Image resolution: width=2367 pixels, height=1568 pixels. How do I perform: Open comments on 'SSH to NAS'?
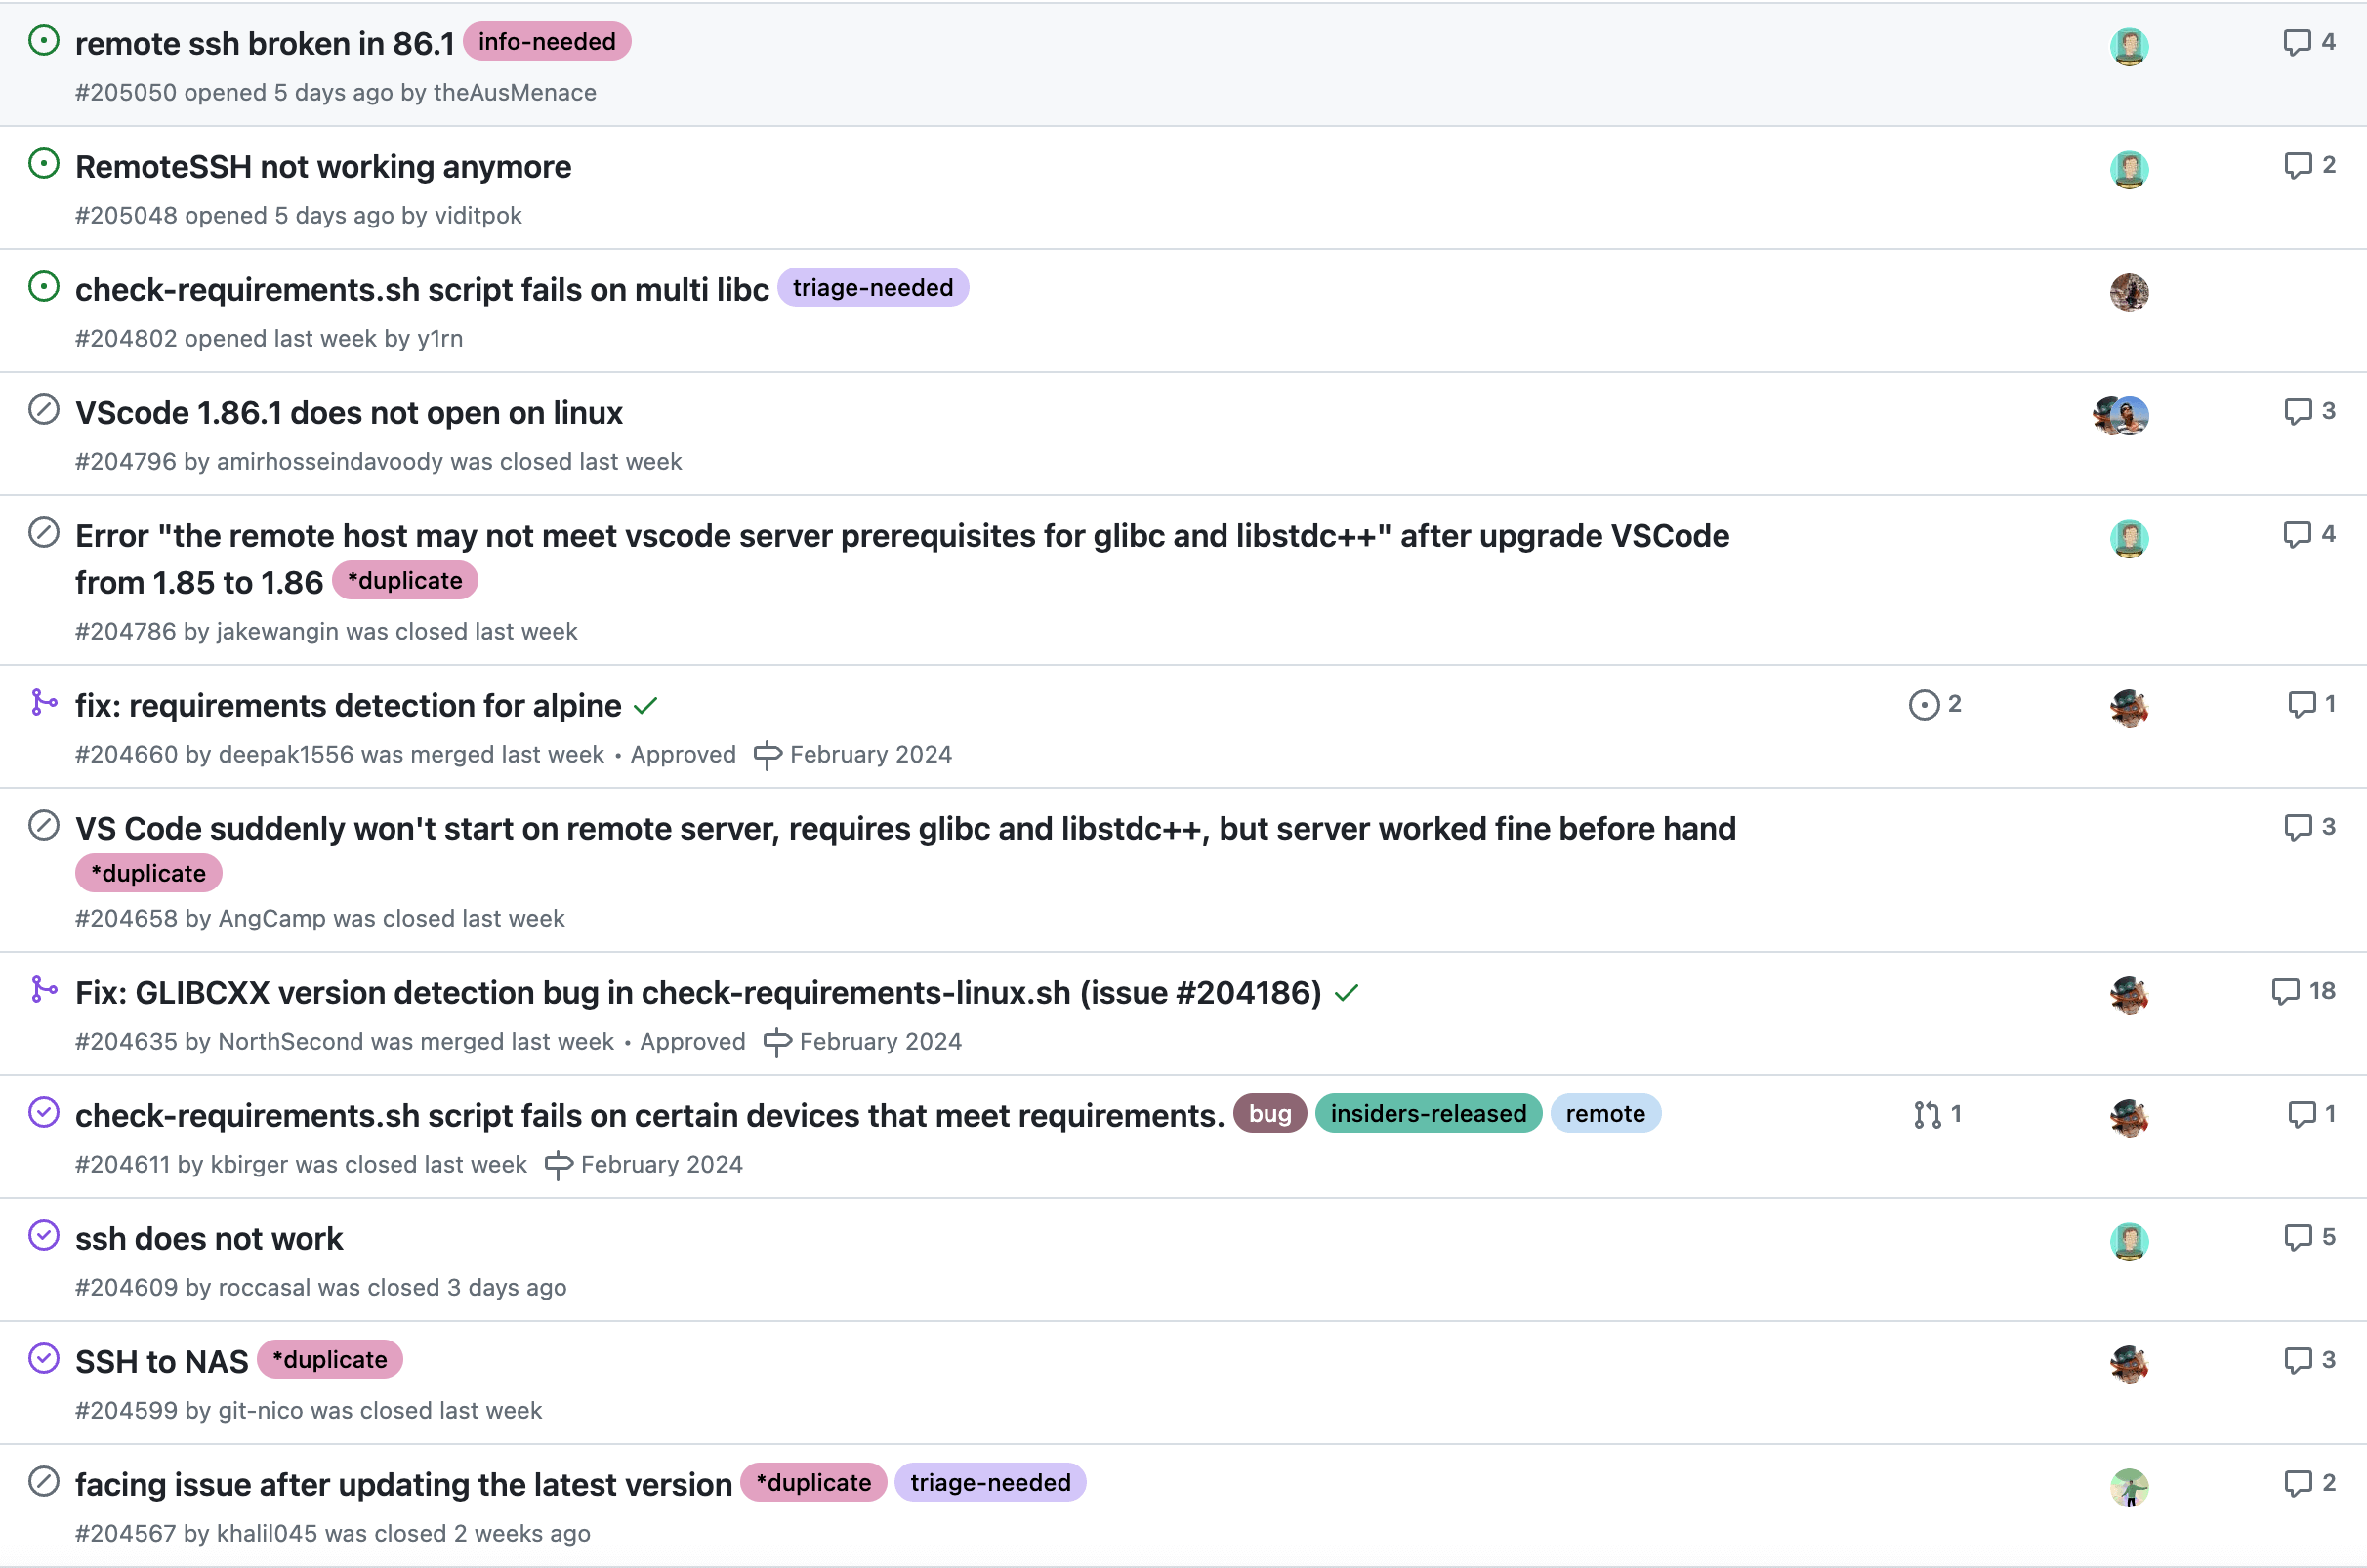(x=2309, y=1360)
